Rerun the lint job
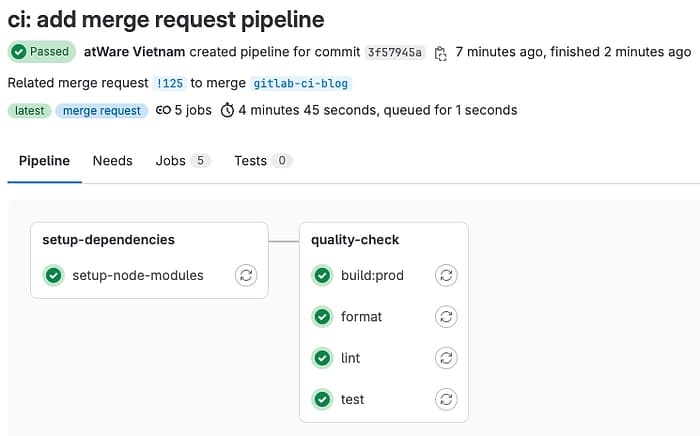 [446, 358]
